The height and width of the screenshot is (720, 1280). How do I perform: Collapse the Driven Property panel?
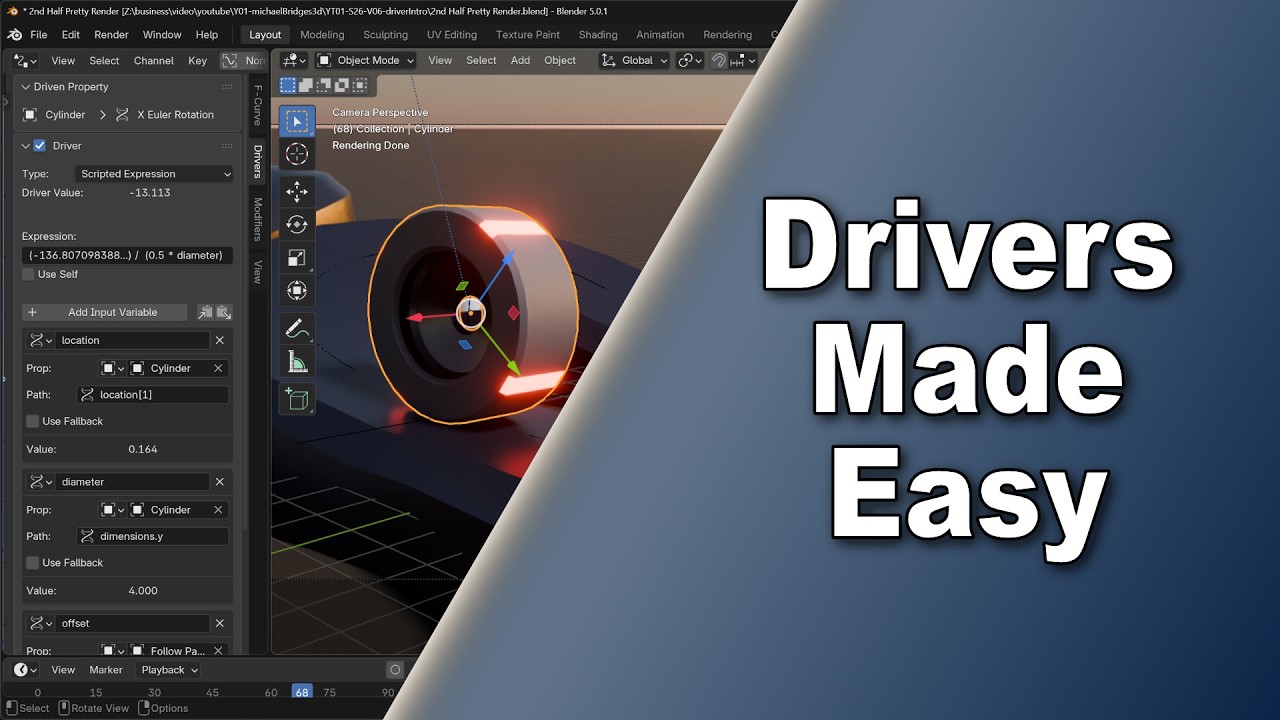click(26, 87)
